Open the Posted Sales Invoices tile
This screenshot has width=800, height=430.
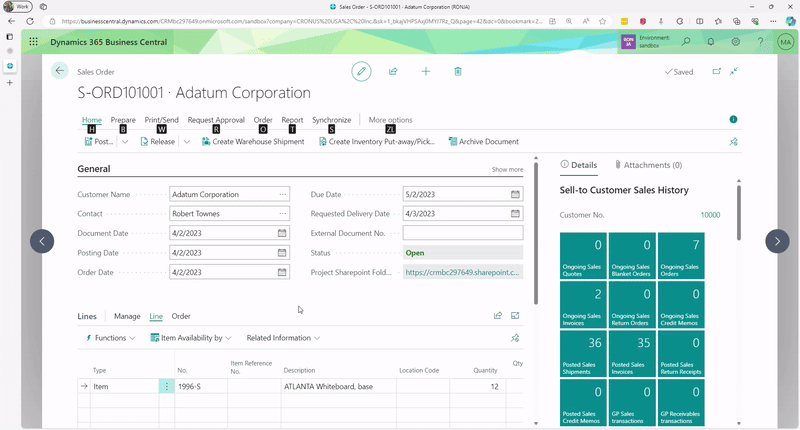630,351
